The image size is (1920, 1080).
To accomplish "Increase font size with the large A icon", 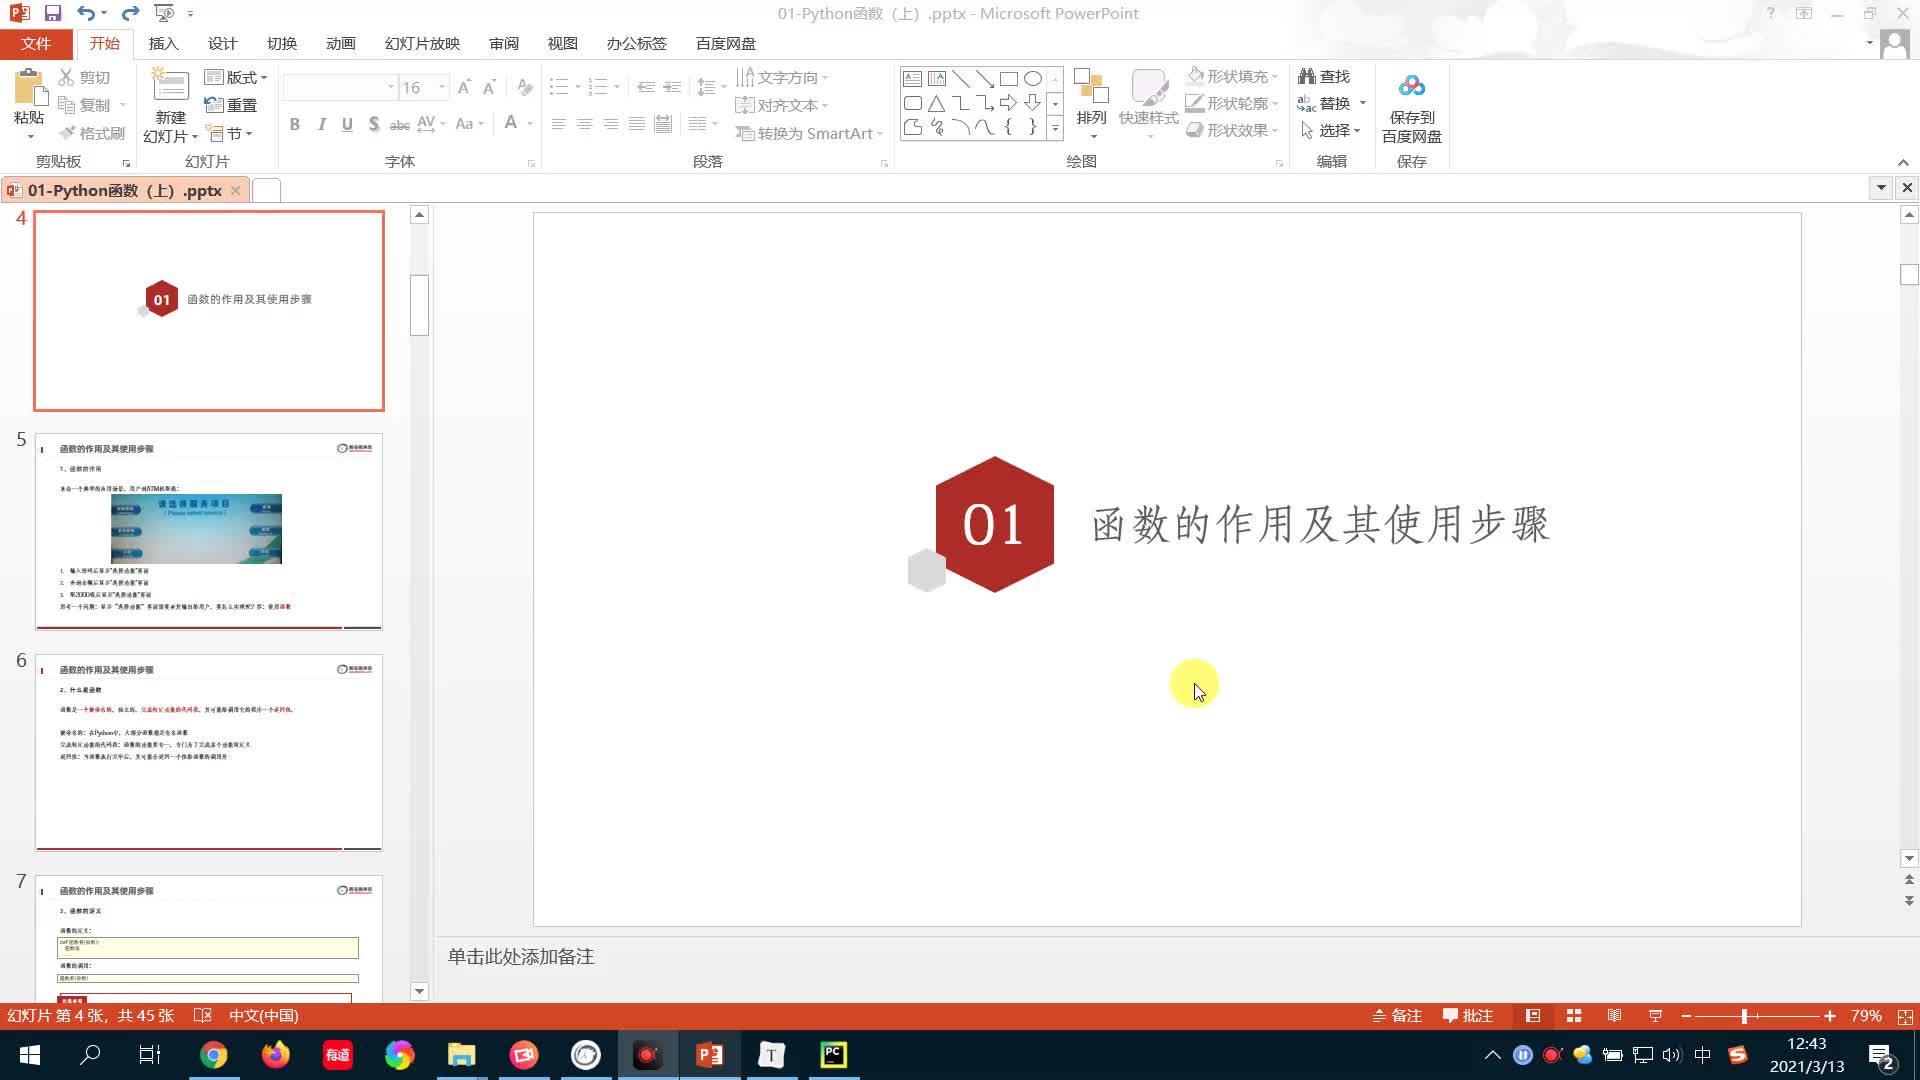I will tap(464, 88).
